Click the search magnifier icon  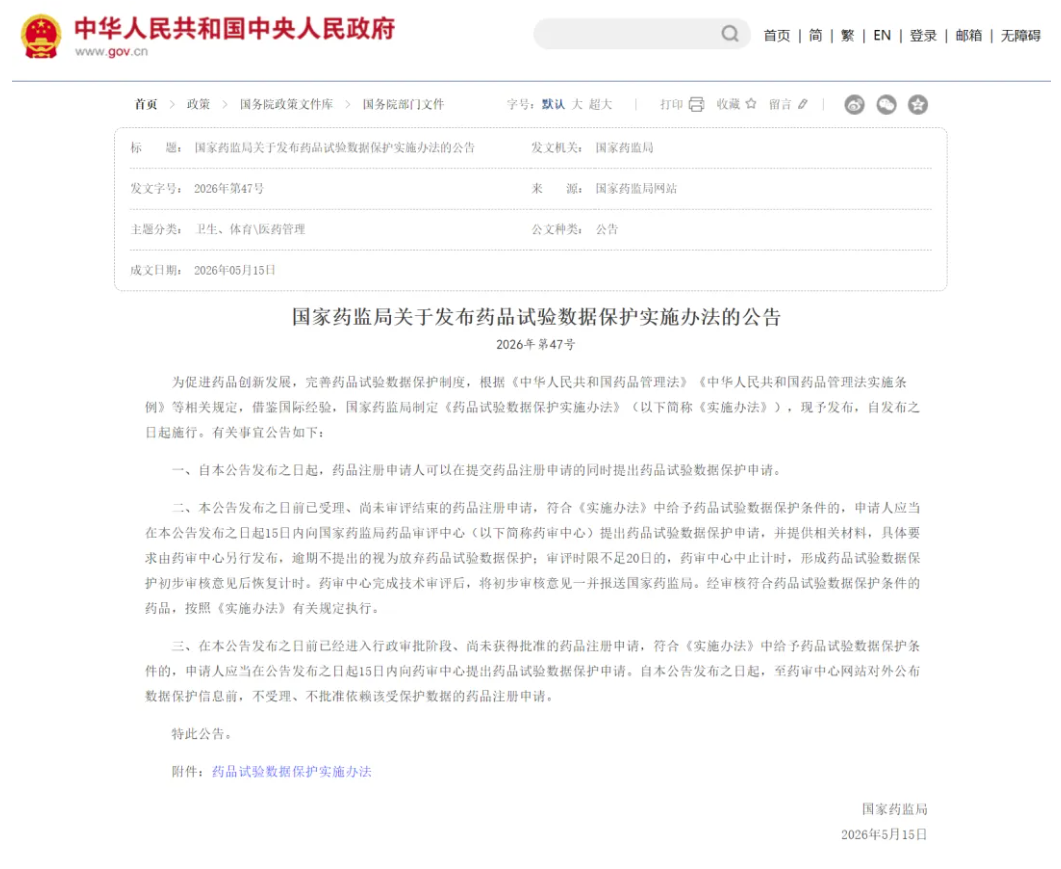click(x=729, y=34)
